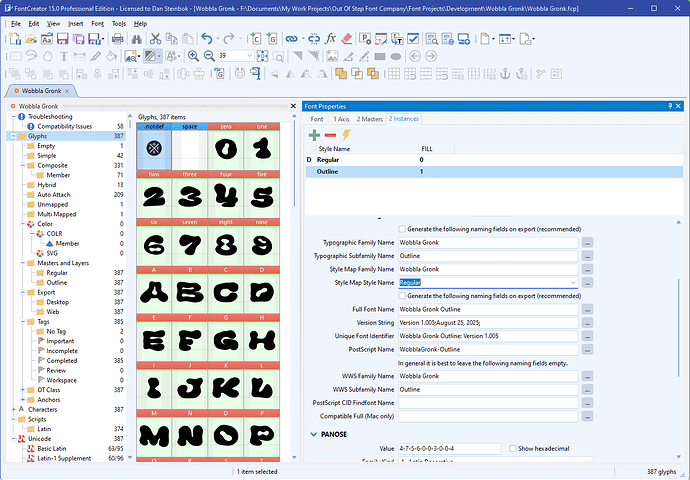Screen dimensions: 690x480
Task: Click the Font Properties panel pin button
Action: (x=670, y=106)
